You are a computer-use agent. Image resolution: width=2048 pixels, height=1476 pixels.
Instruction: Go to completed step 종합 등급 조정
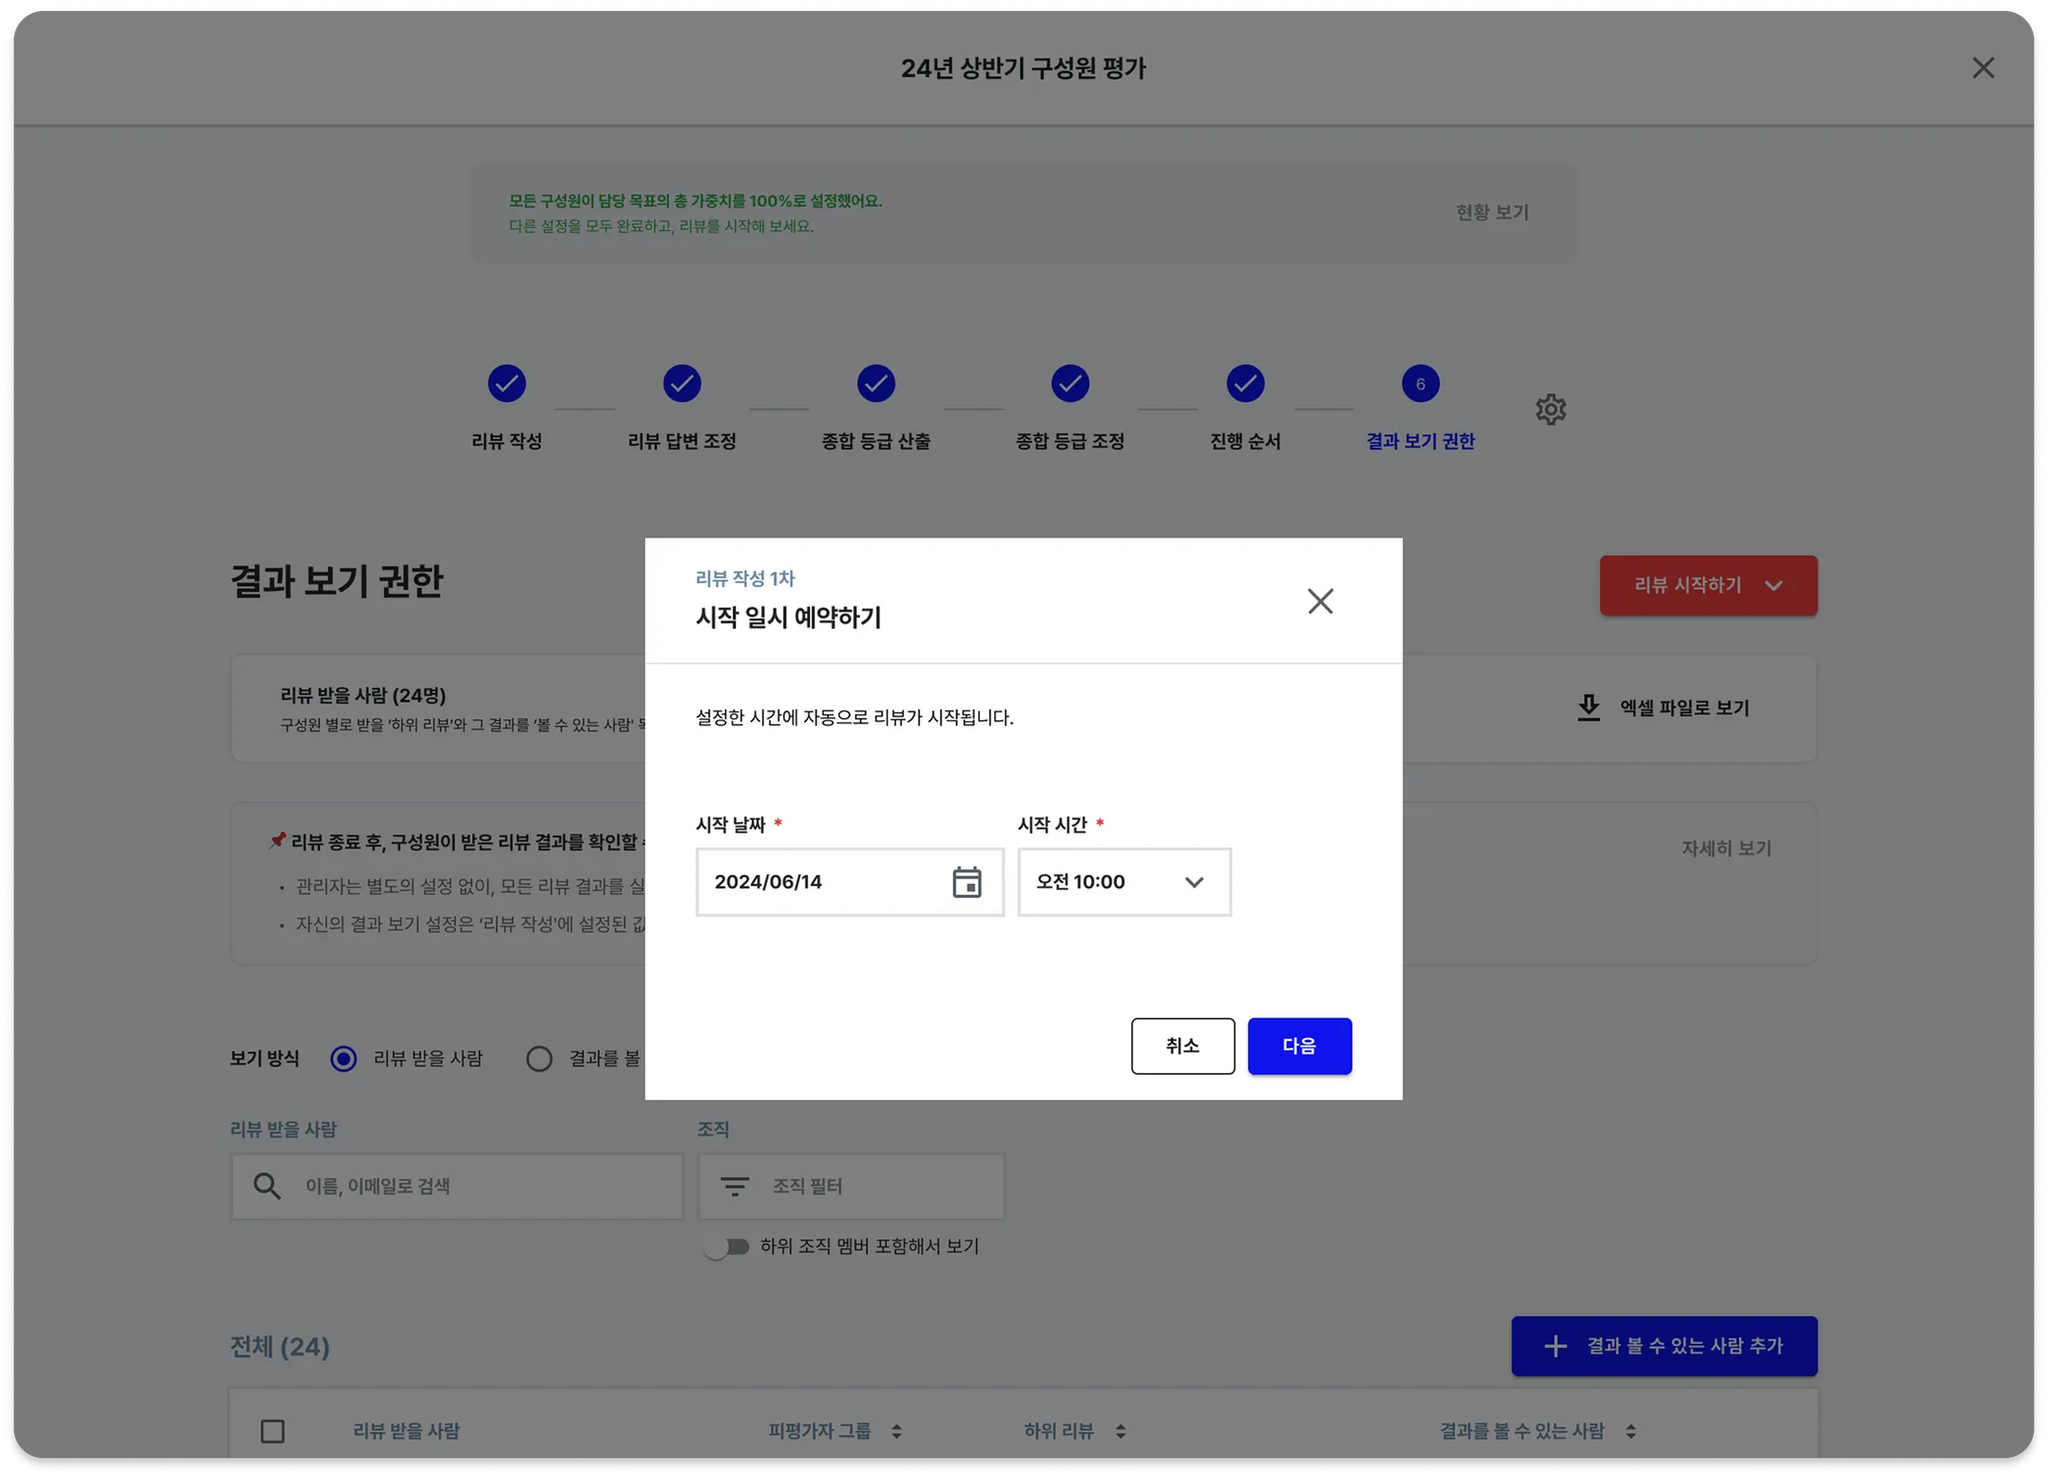[x=1070, y=384]
